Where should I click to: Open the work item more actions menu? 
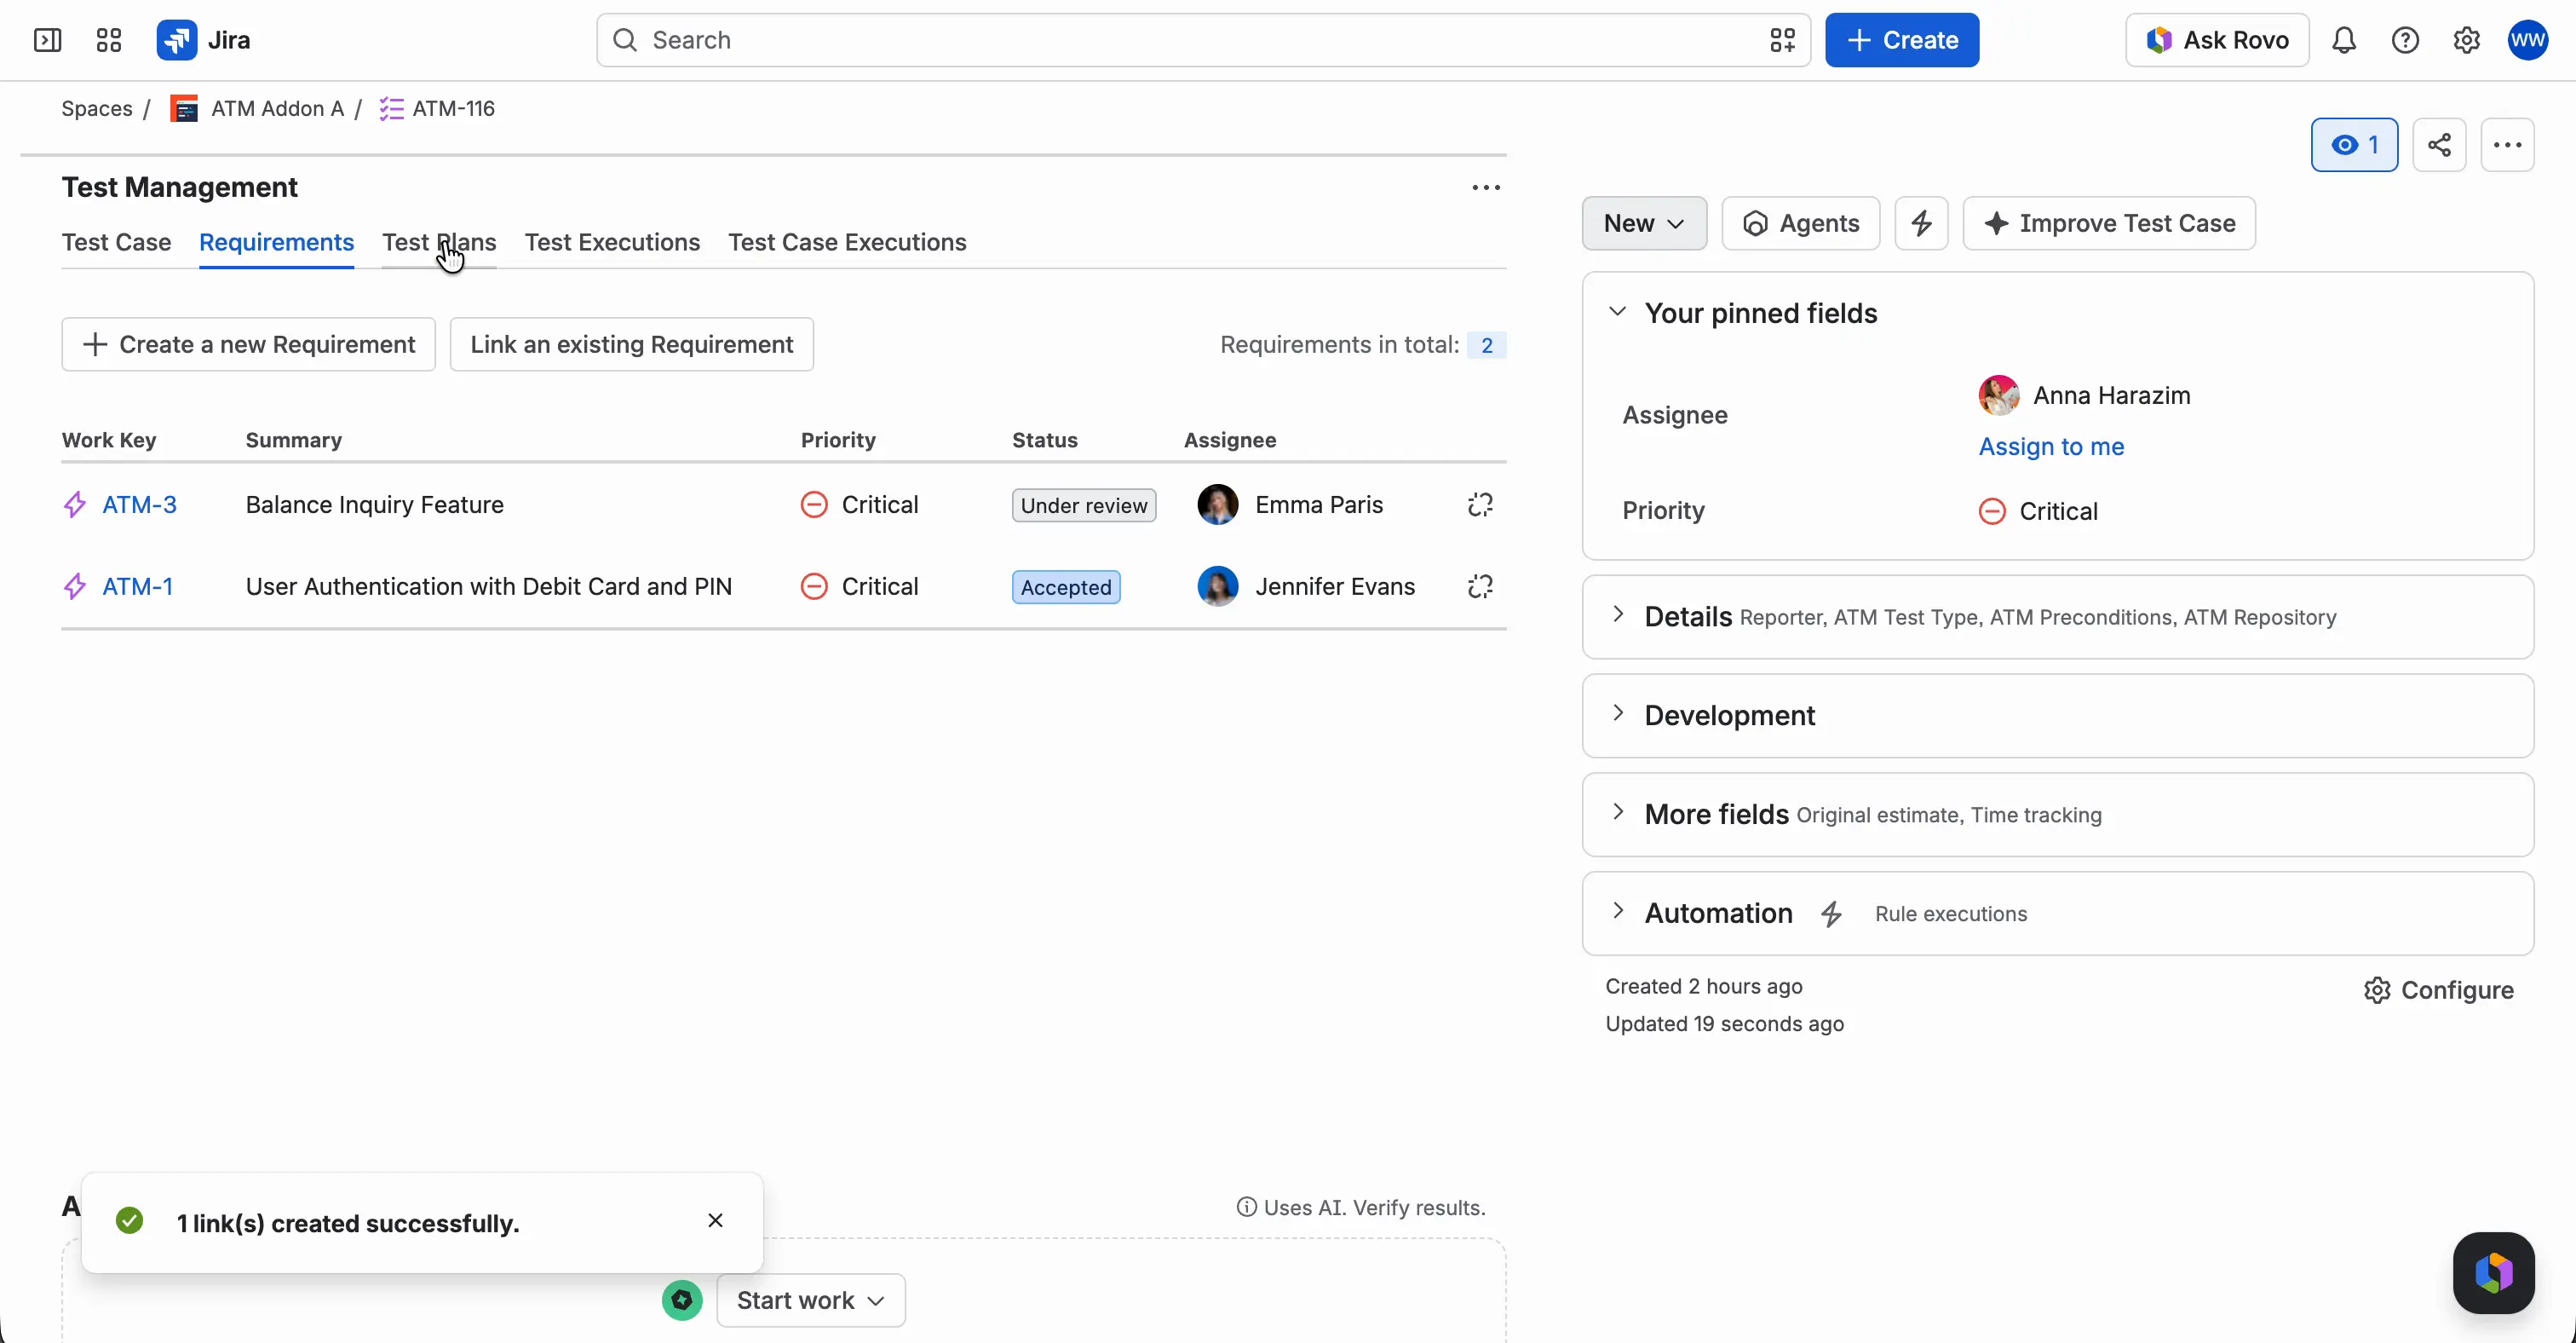(x=2507, y=145)
